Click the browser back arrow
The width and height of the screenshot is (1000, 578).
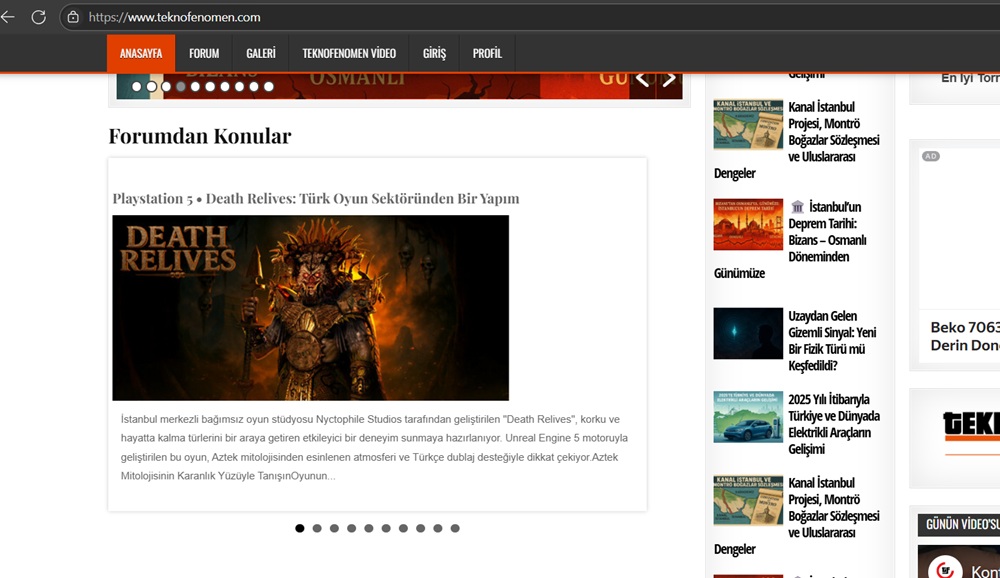click(8, 17)
